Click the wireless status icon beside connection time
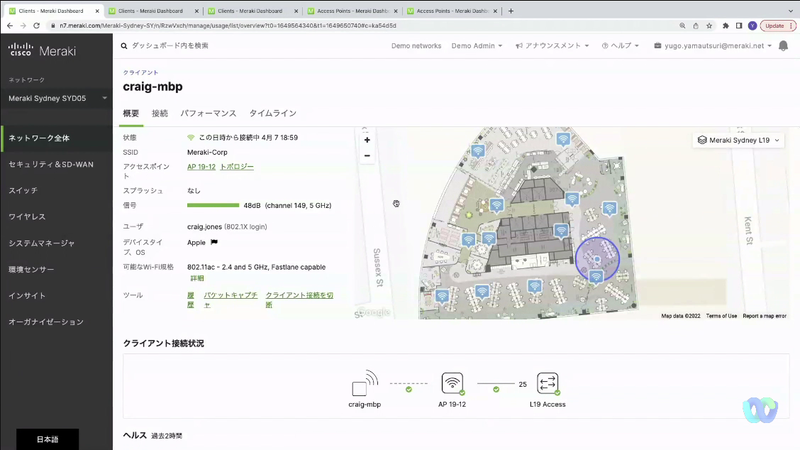This screenshot has width=800, height=450. point(191,137)
